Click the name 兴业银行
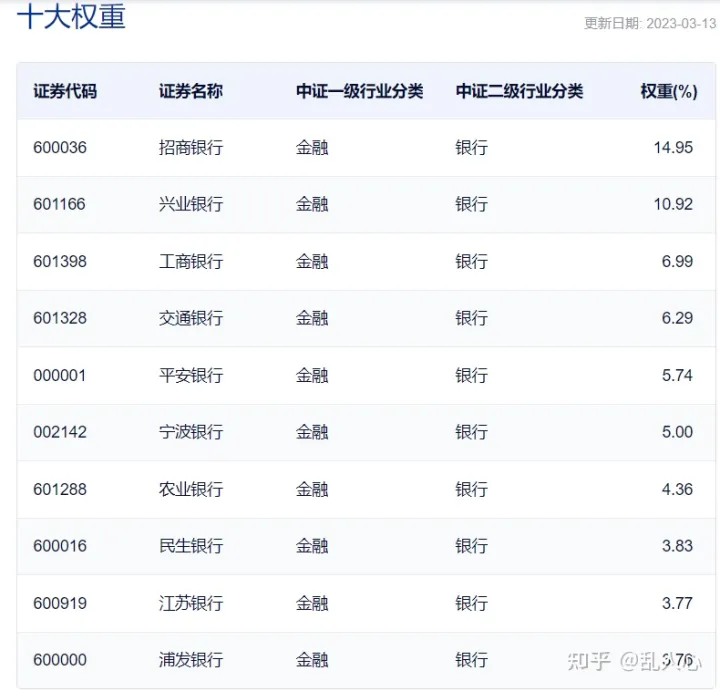 [x=191, y=204]
